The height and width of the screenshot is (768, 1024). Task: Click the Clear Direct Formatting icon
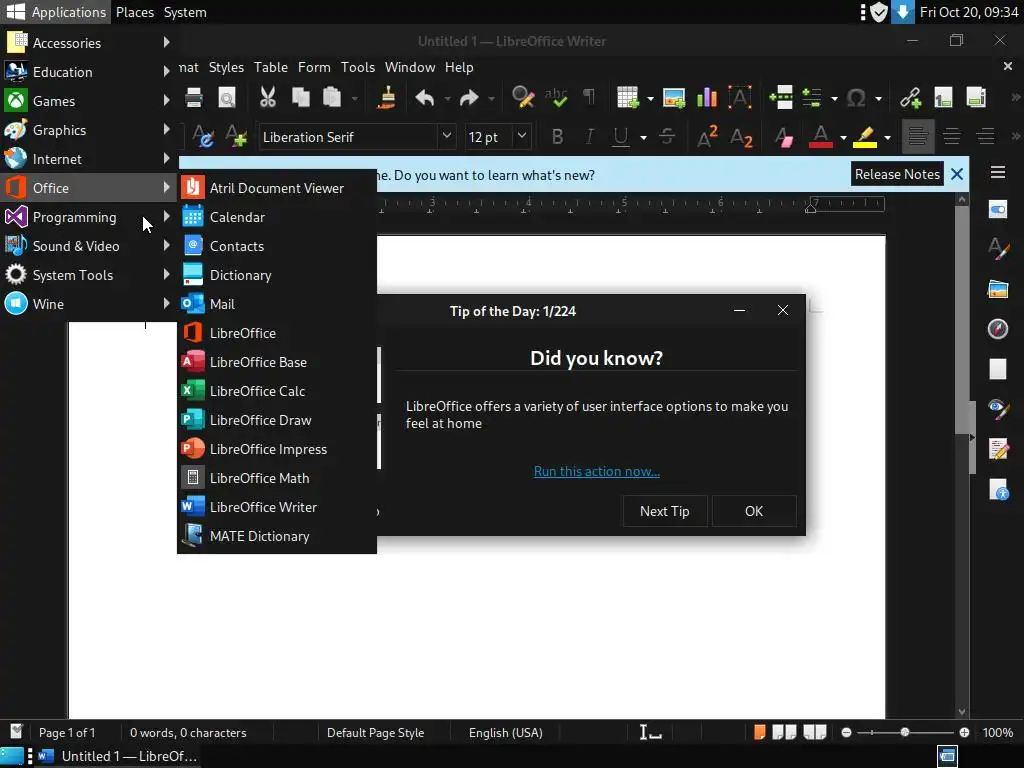783,137
